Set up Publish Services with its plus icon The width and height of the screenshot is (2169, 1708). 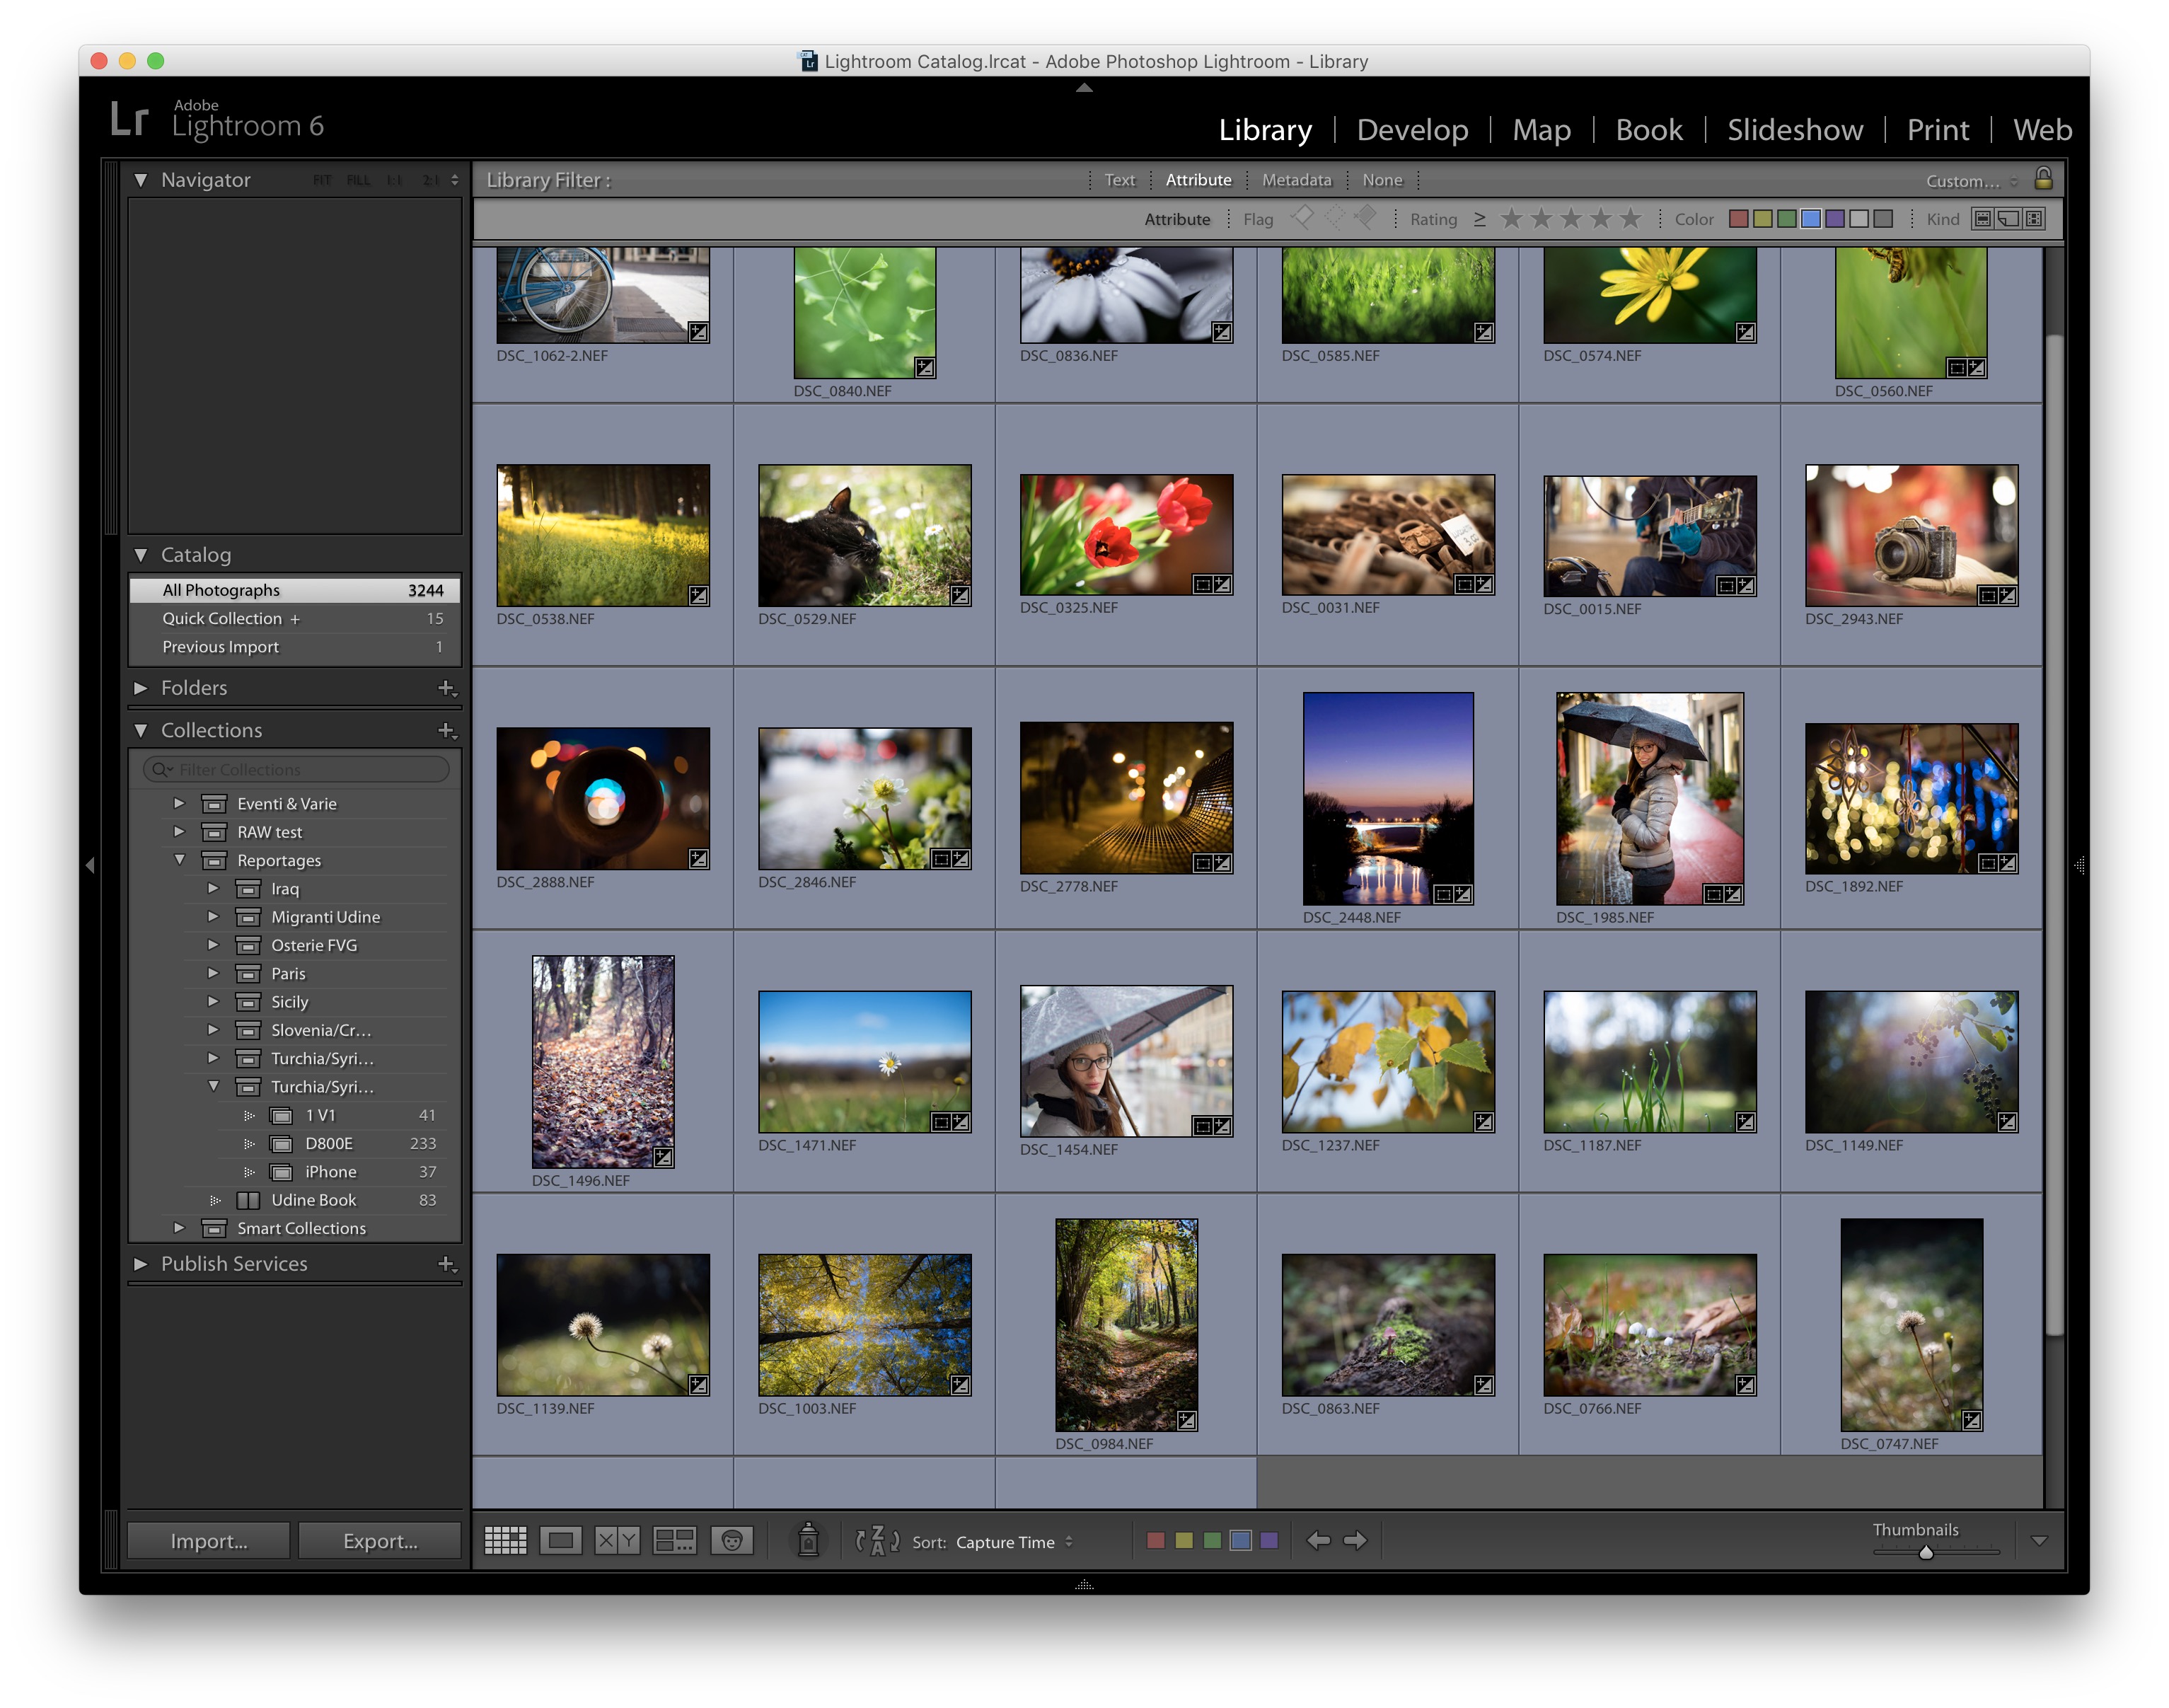click(x=447, y=1264)
